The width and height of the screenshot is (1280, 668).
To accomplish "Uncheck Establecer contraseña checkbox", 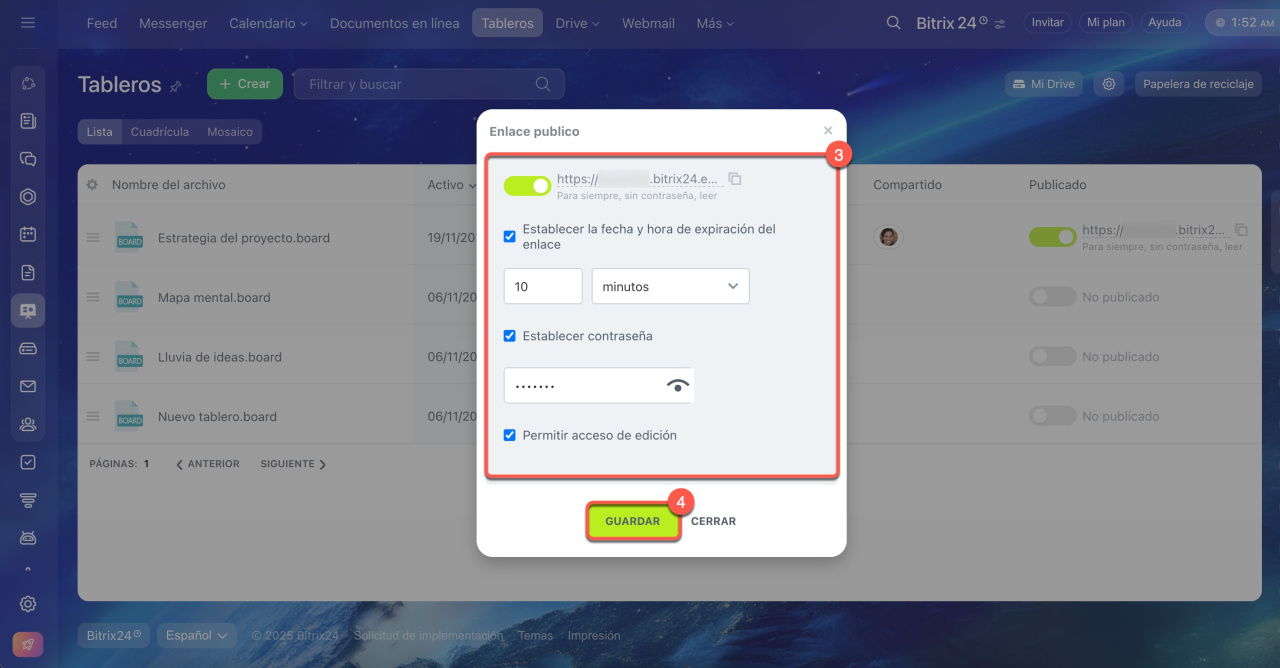I will (510, 336).
